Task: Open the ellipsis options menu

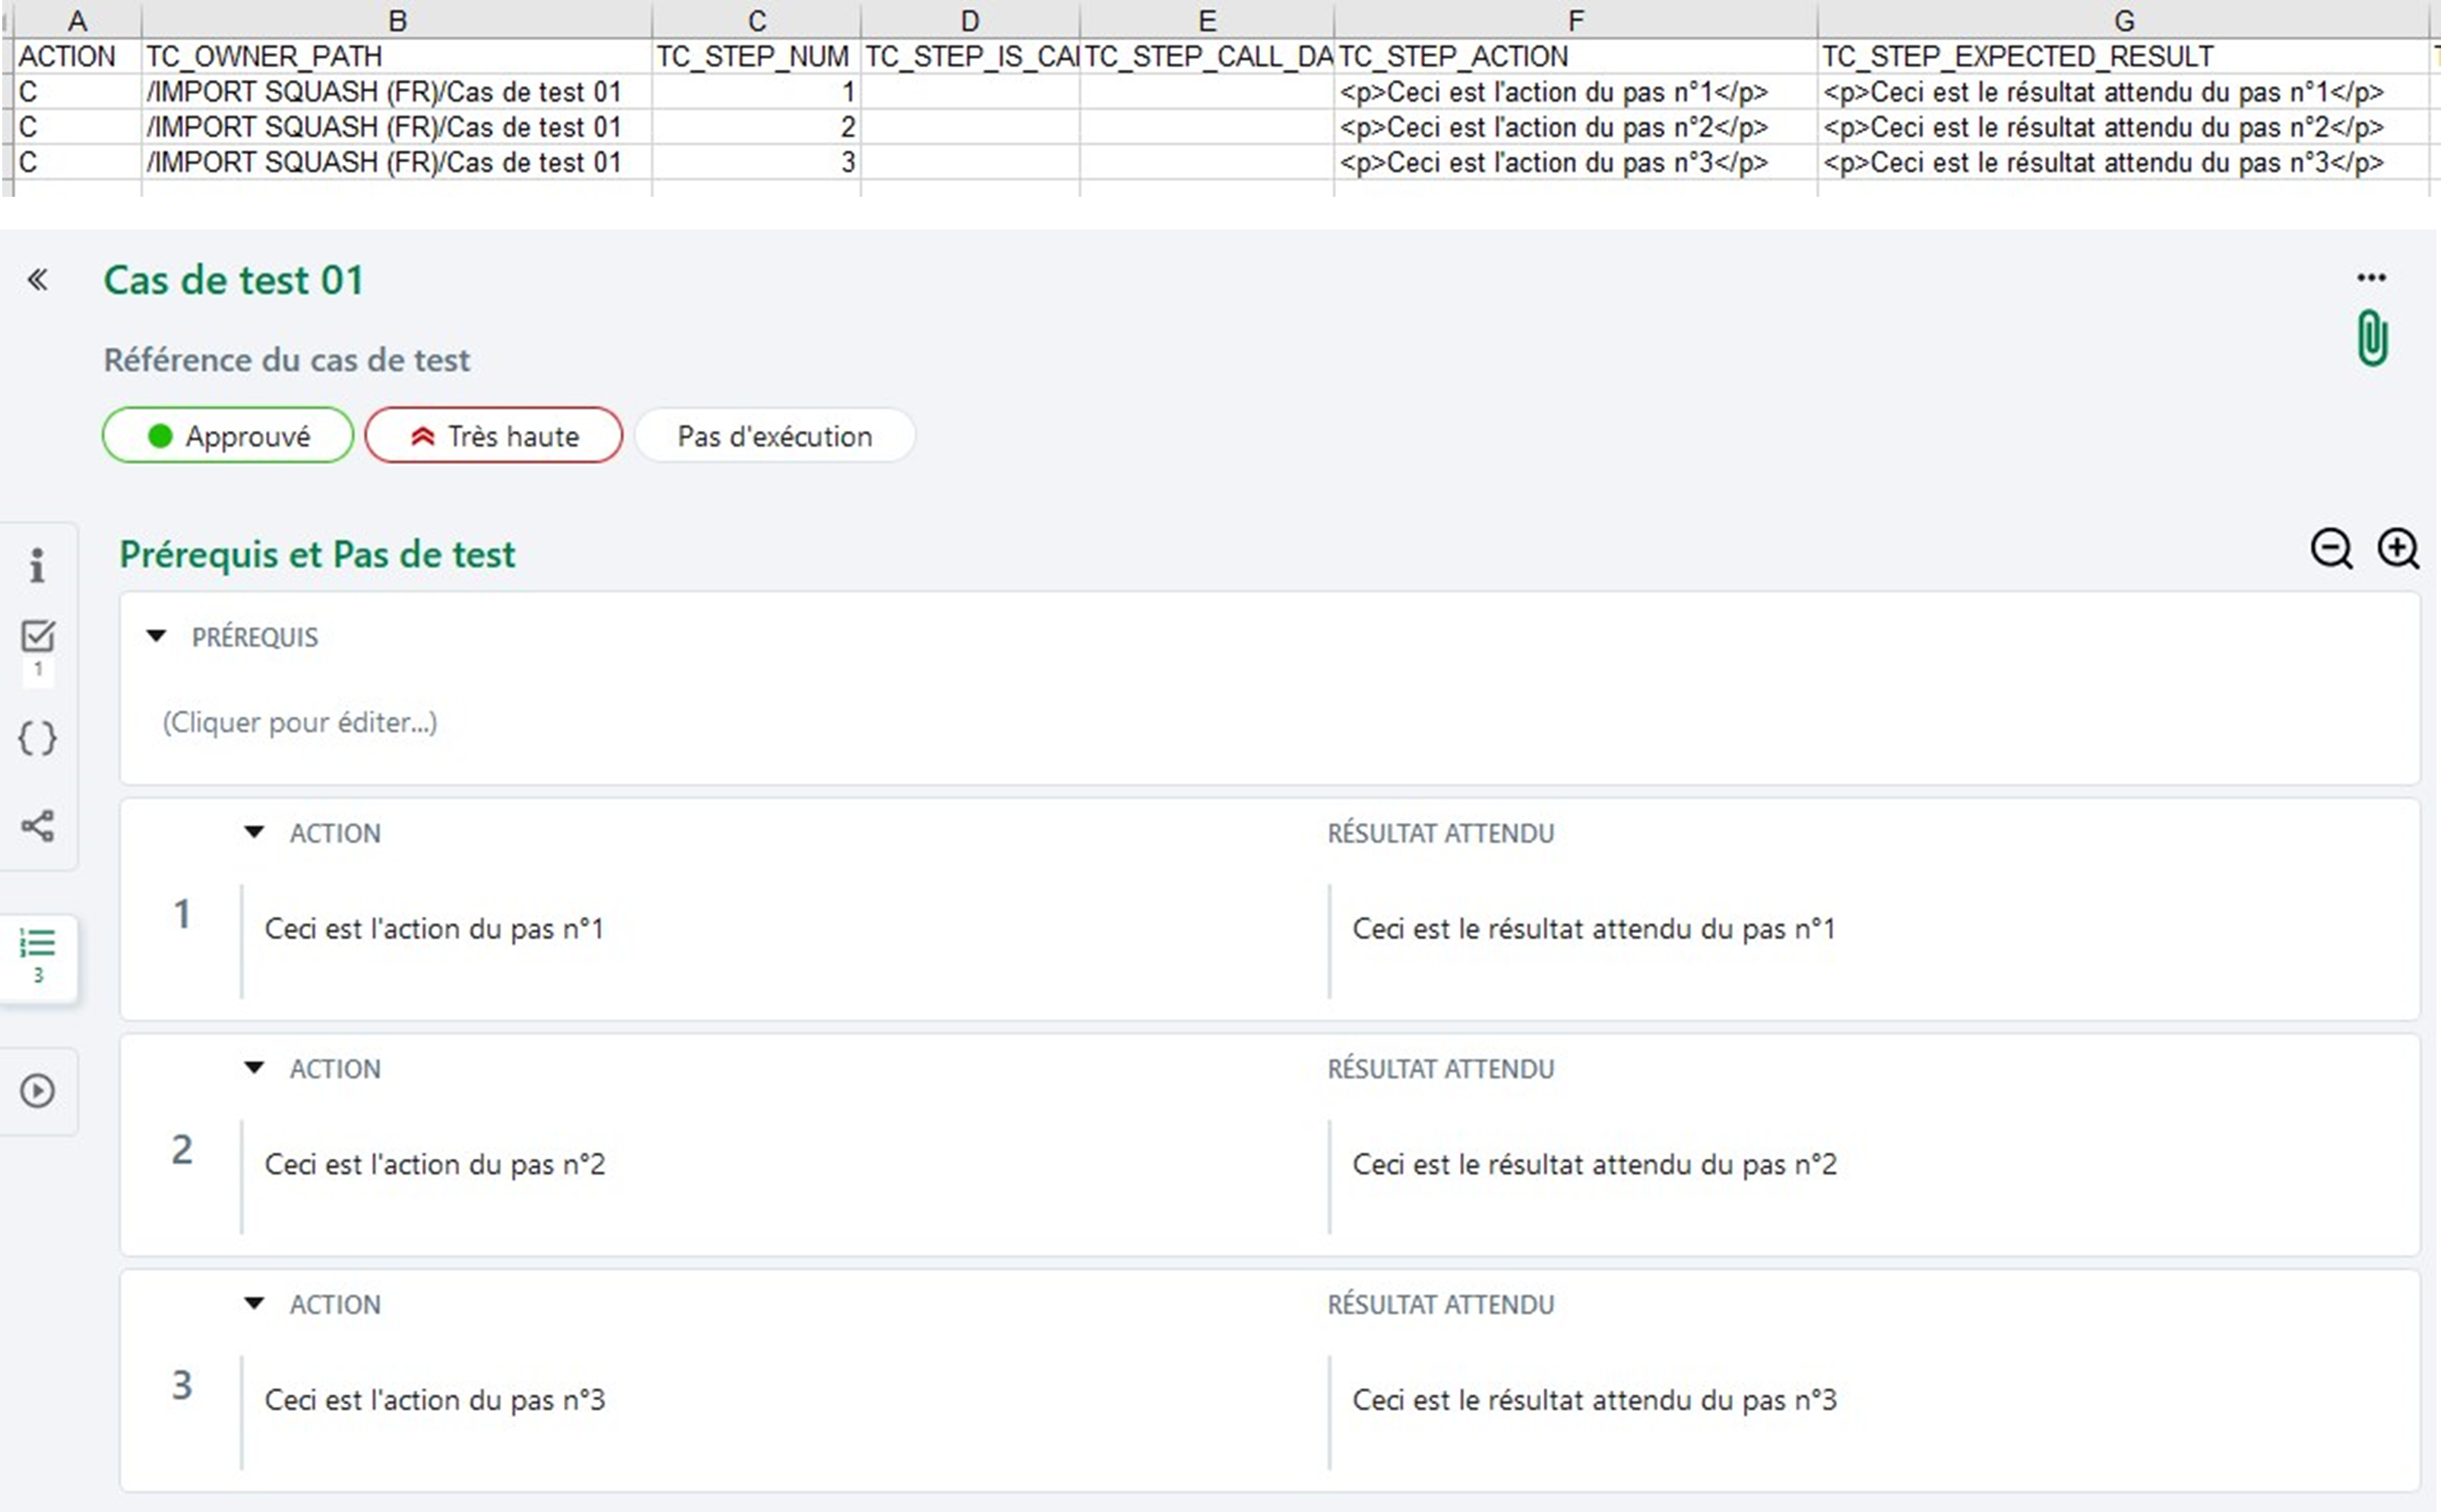Action: click(x=2371, y=277)
